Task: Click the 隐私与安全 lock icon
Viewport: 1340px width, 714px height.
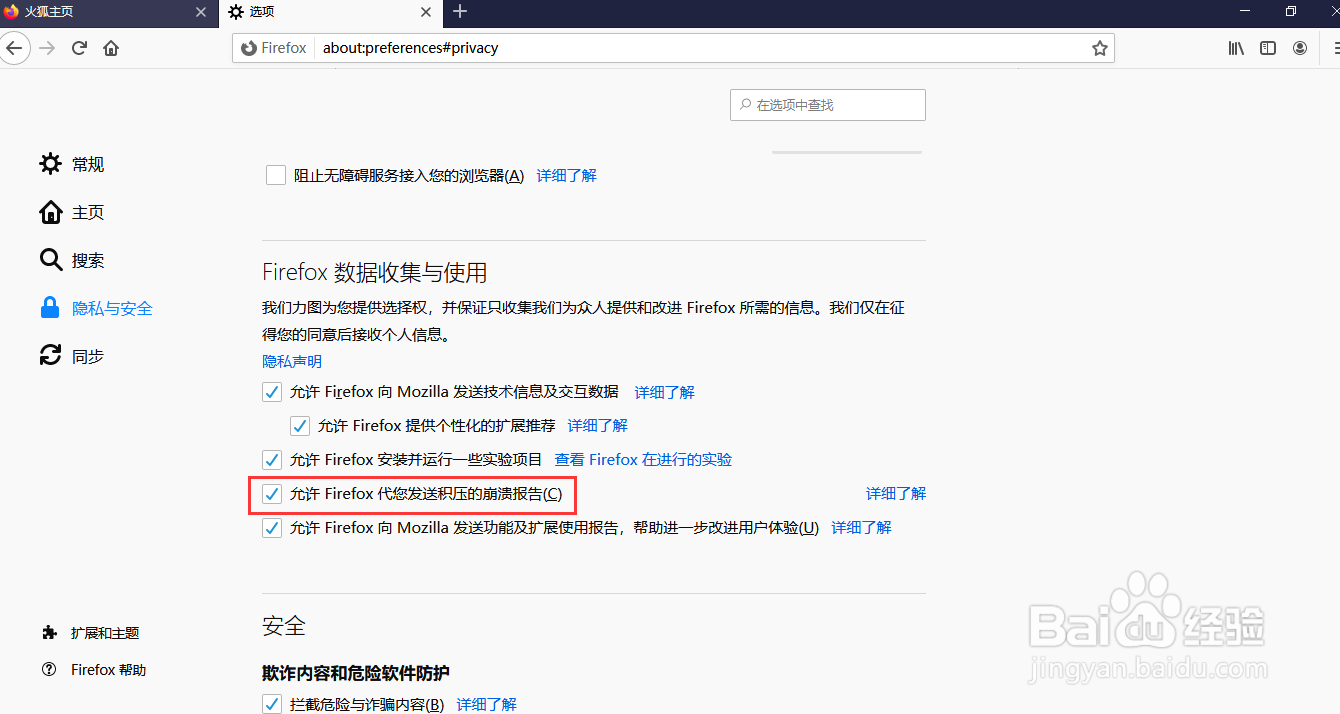Action: (50, 308)
